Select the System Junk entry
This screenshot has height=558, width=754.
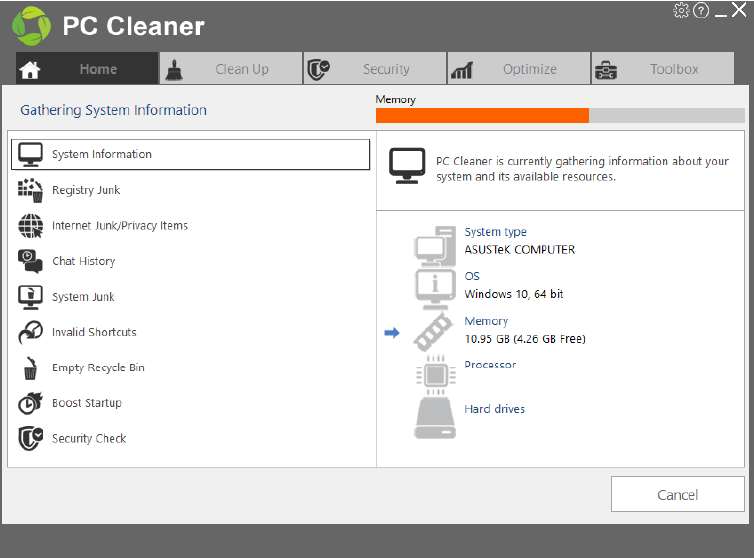[190, 297]
